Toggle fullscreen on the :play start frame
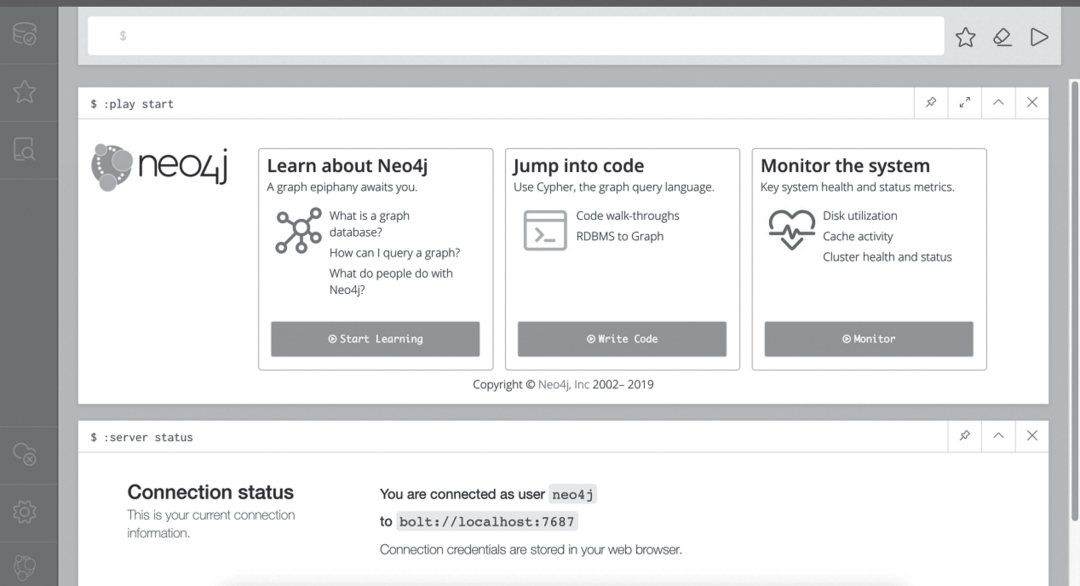 pos(965,103)
